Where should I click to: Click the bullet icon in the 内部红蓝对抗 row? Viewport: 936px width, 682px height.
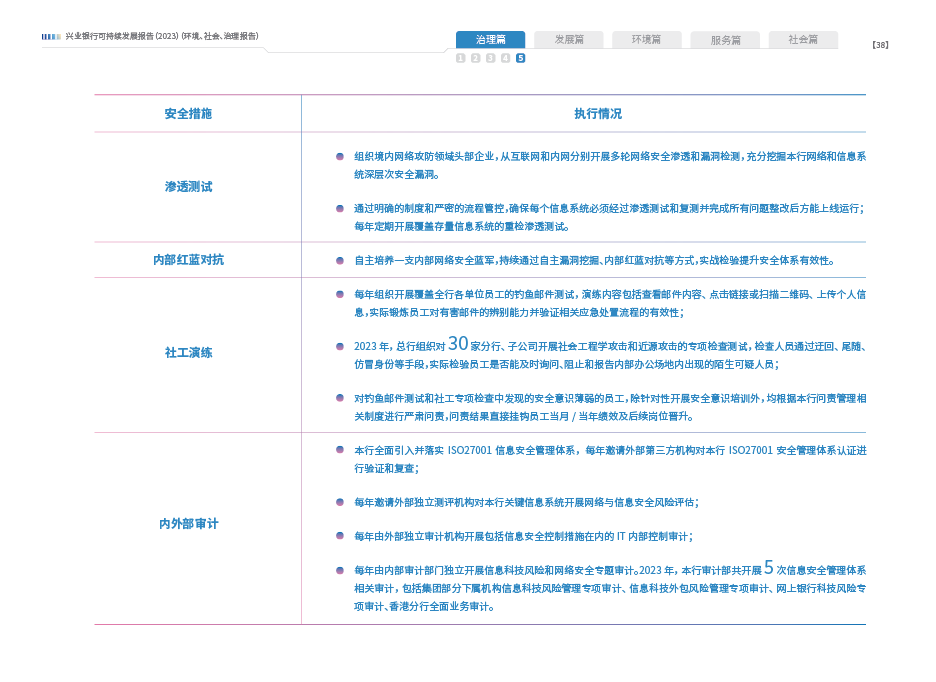(340, 260)
